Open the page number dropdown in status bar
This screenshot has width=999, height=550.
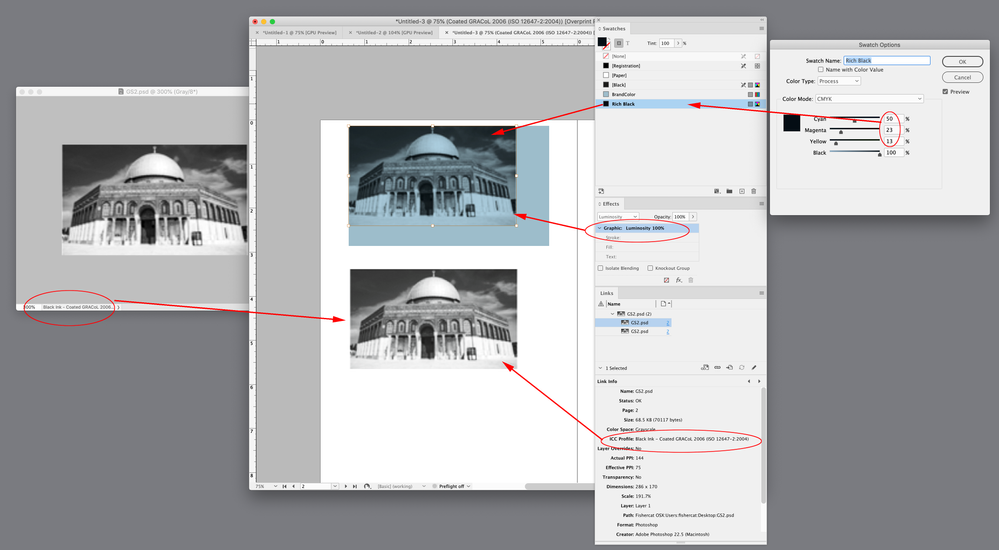(x=335, y=486)
